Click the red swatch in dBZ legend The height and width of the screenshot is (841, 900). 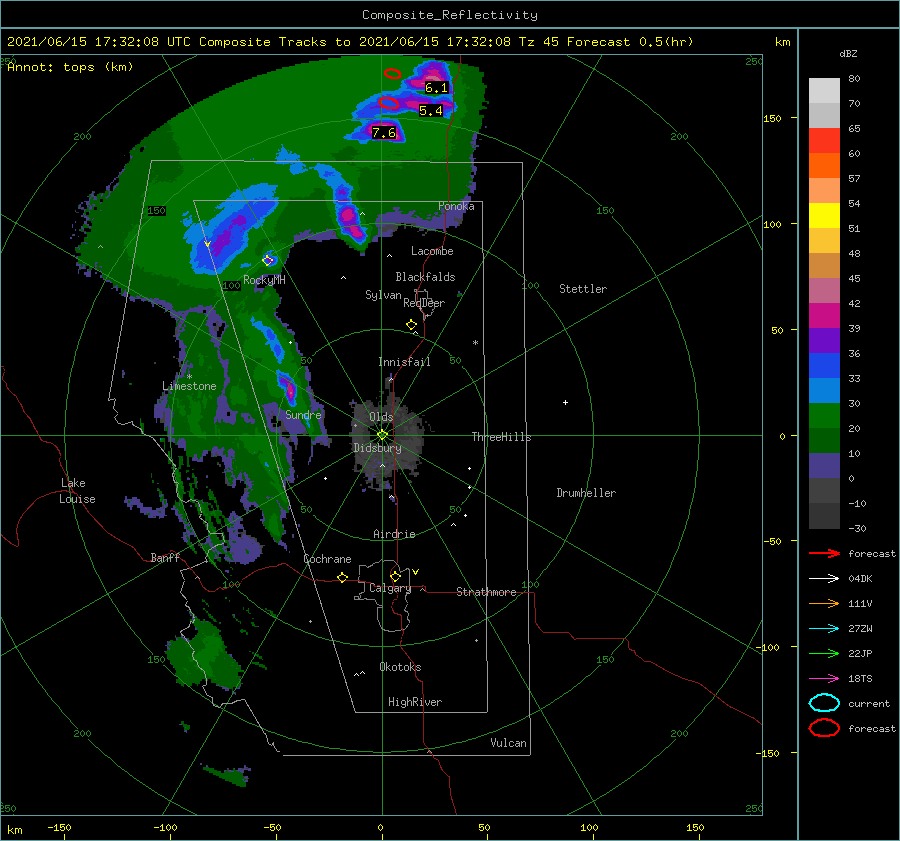tap(824, 141)
